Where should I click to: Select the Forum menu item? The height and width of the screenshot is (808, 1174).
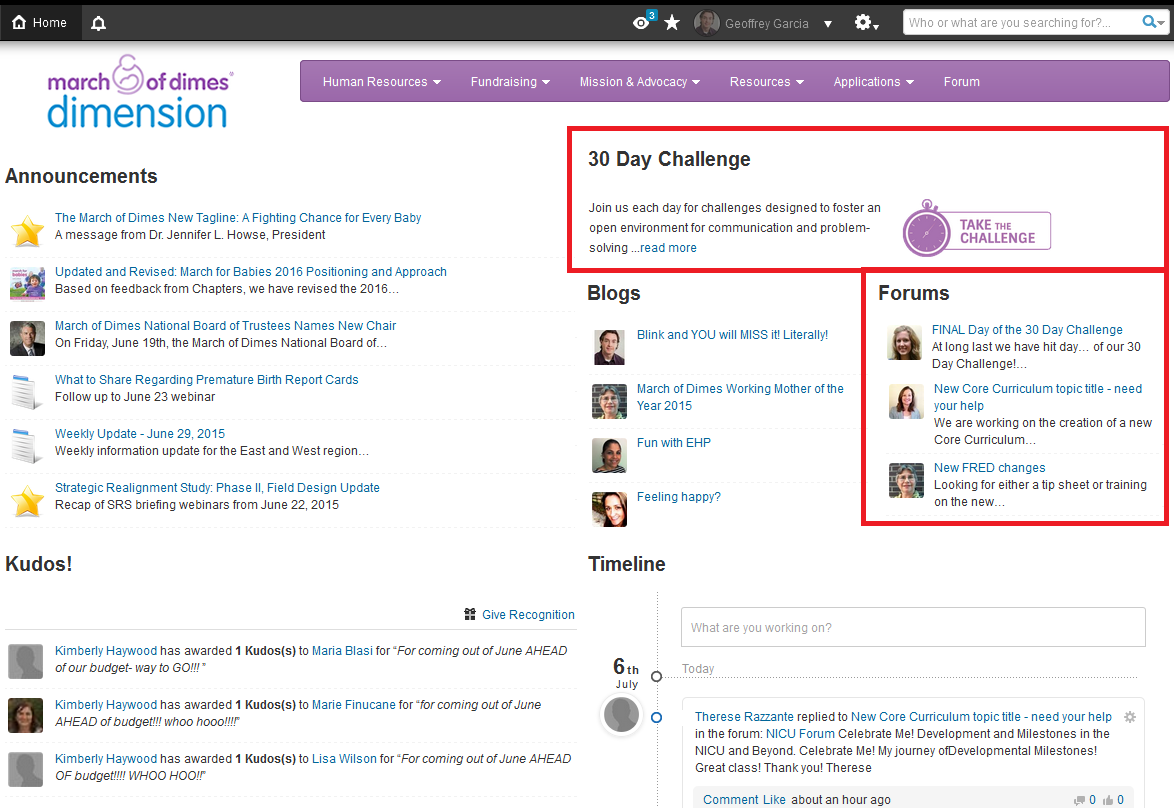point(961,82)
